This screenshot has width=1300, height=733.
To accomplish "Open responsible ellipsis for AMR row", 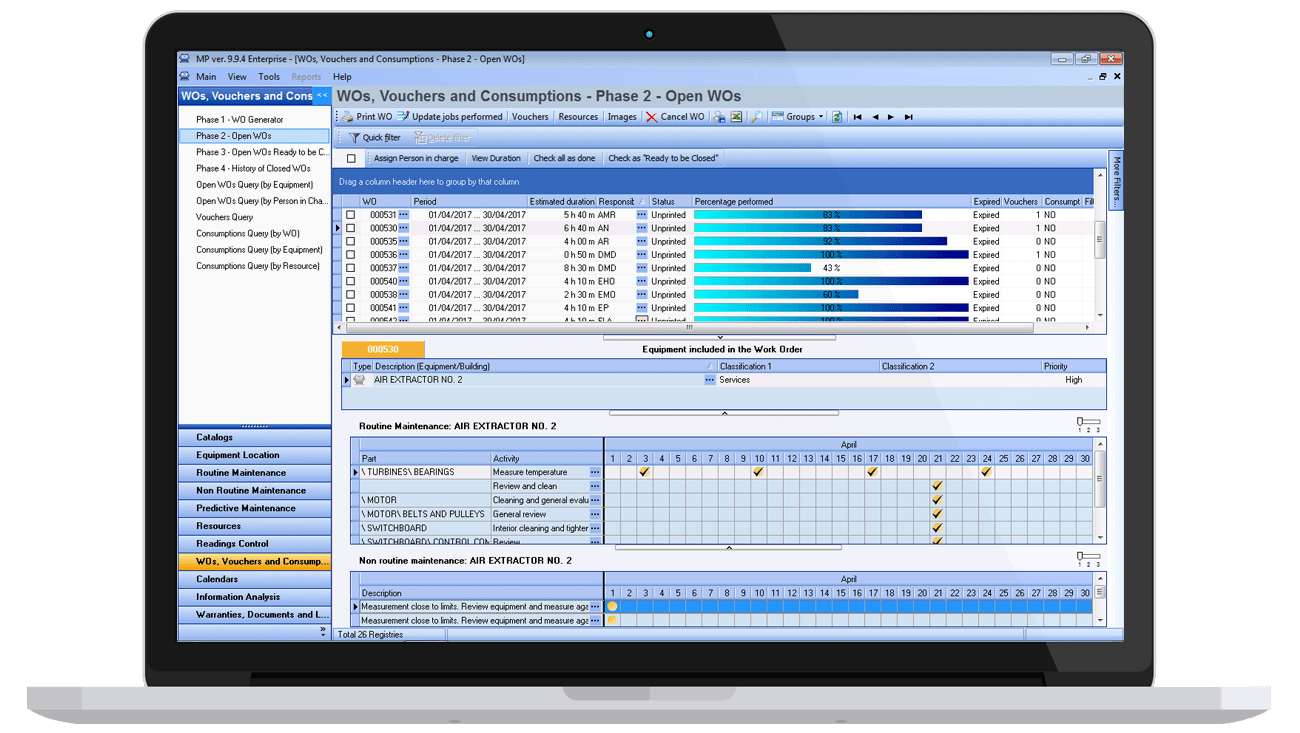I will click(641, 215).
